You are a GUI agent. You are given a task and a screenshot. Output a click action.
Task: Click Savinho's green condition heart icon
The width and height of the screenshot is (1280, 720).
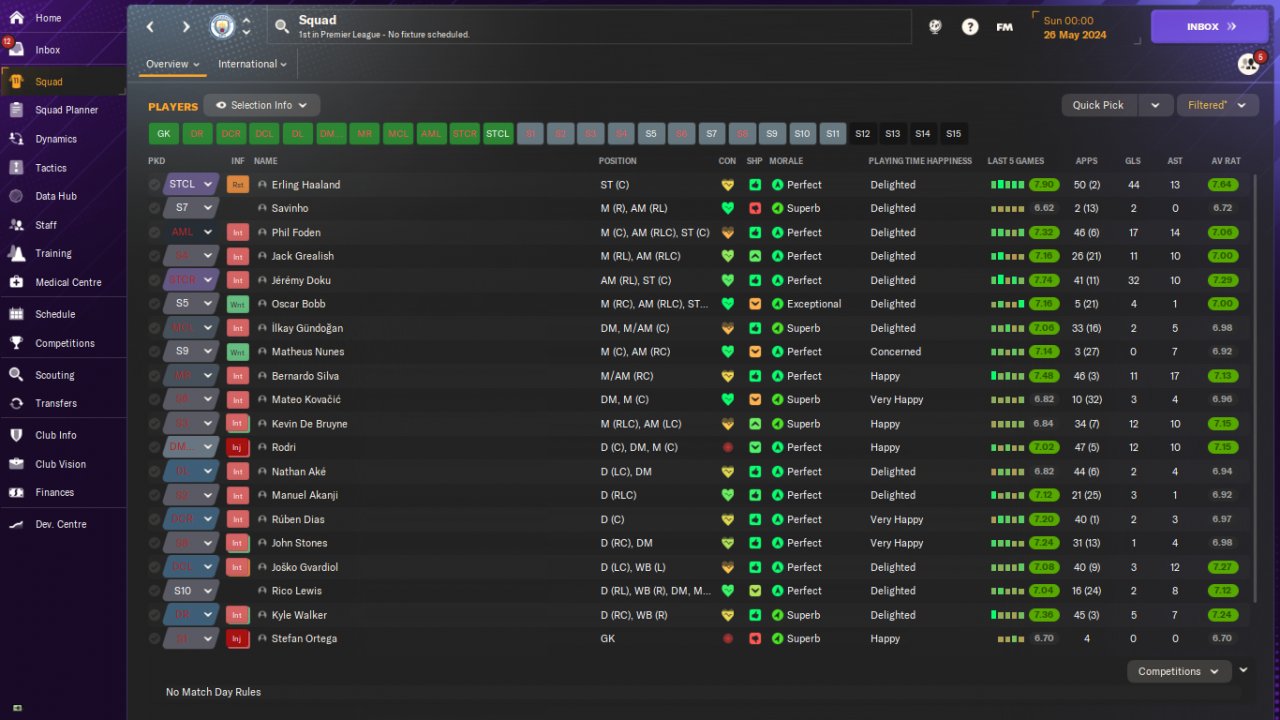727,209
